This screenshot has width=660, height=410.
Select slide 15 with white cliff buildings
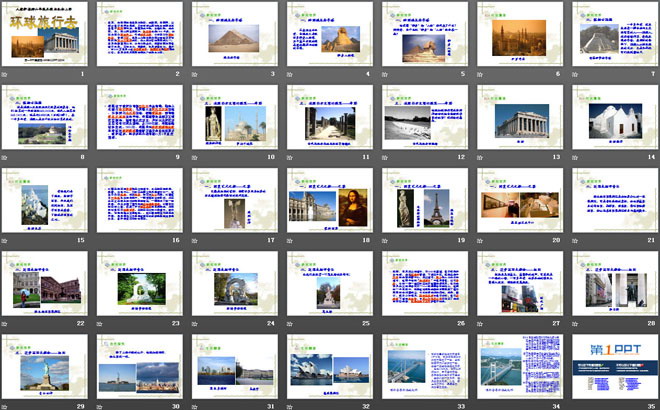point(45,200)
